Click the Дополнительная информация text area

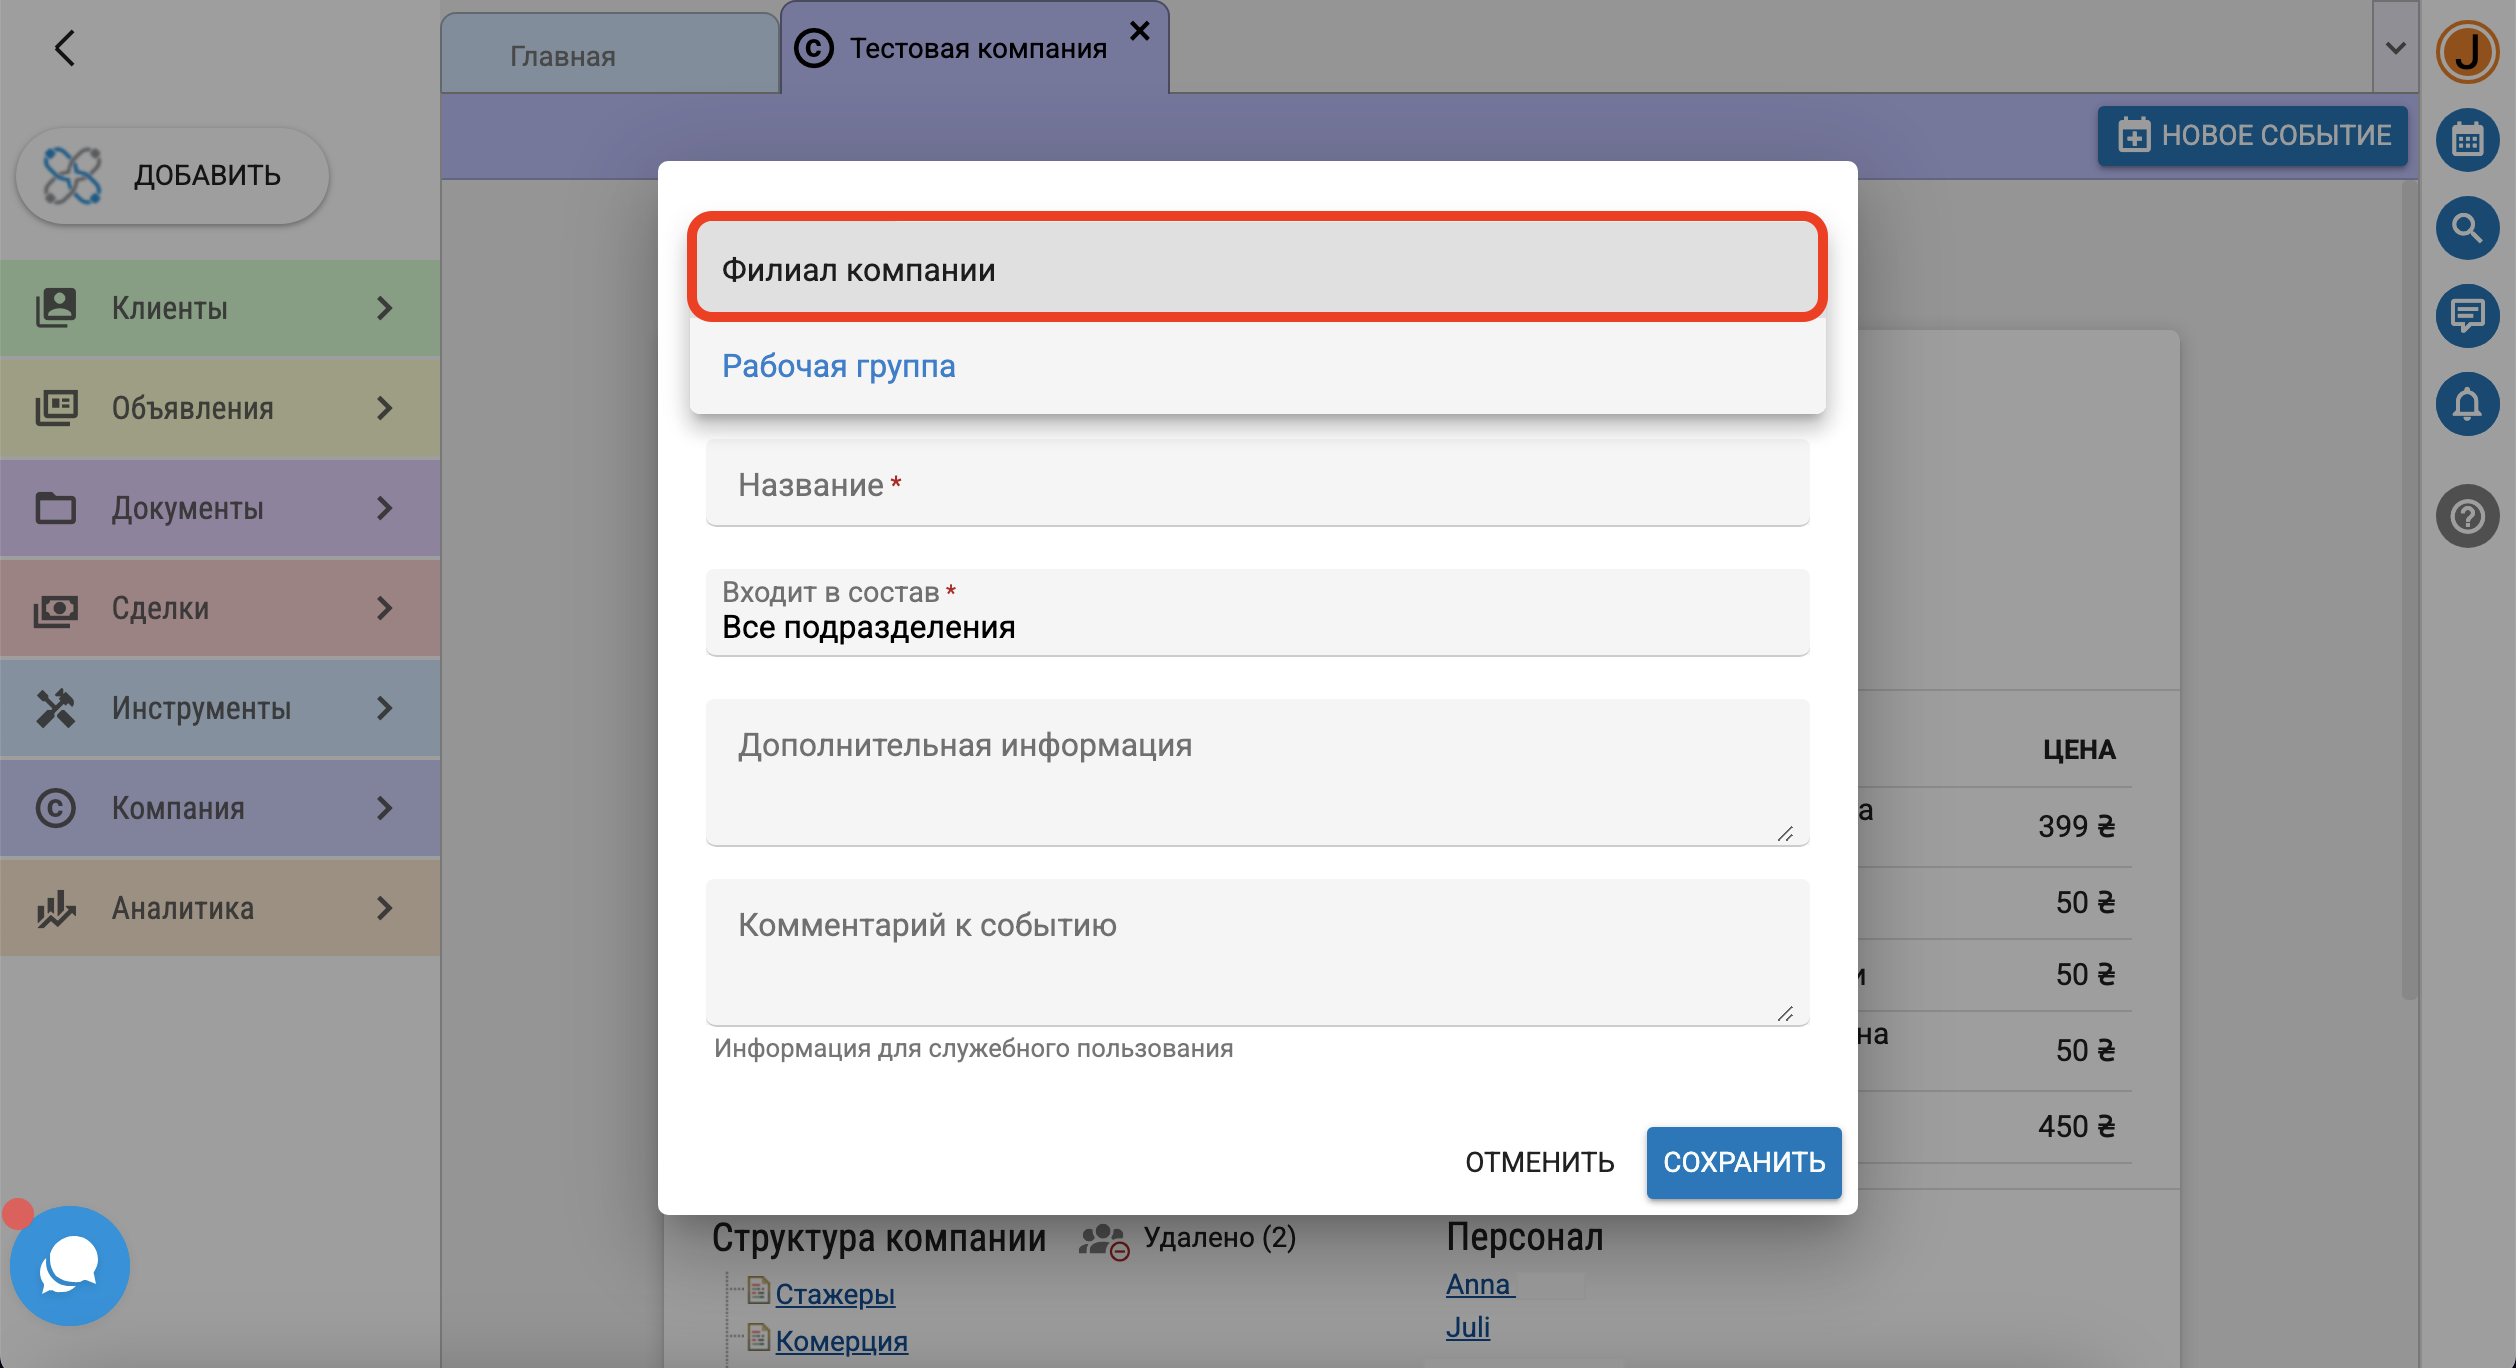click(1256, 772)
